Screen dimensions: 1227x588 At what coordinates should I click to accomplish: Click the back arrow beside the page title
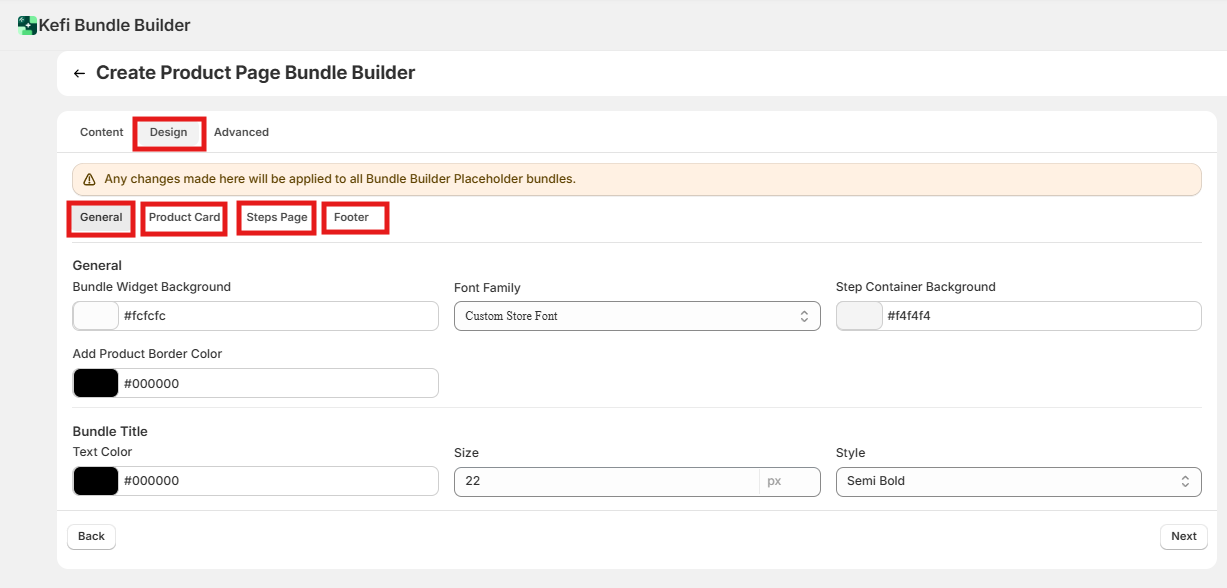click(x=79, y=73)
